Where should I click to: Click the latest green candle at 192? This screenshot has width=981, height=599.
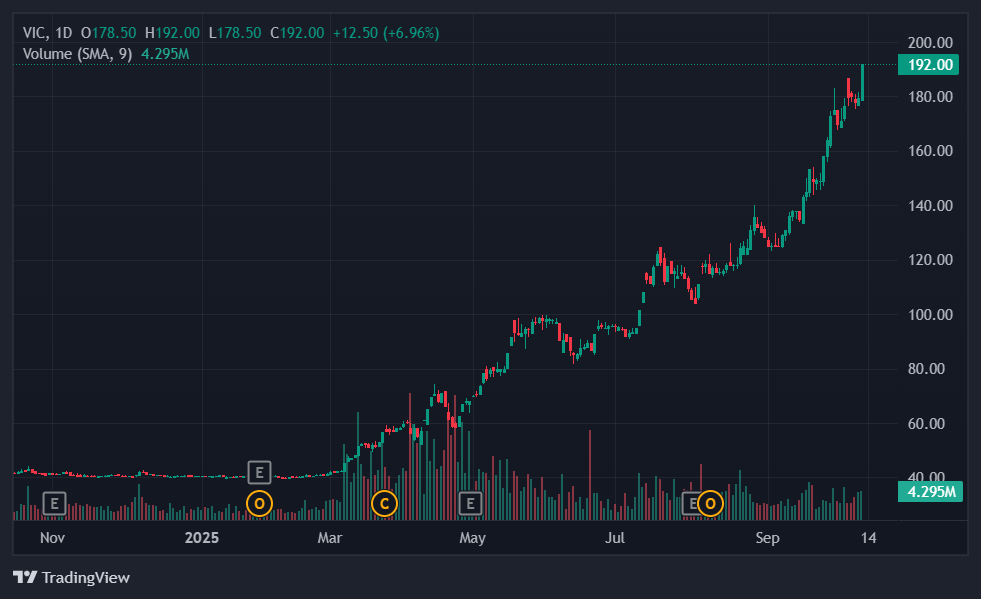[x=862, y=82]
